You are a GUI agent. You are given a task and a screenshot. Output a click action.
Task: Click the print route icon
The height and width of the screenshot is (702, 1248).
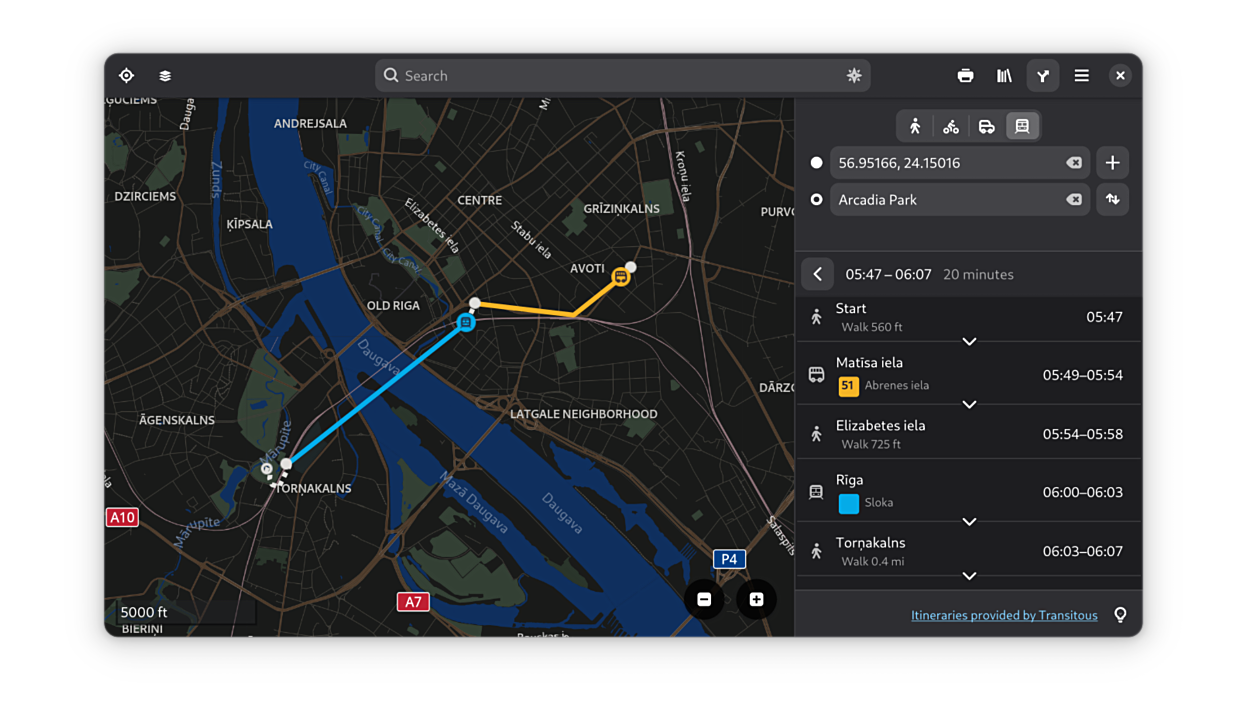click(965, 76)
